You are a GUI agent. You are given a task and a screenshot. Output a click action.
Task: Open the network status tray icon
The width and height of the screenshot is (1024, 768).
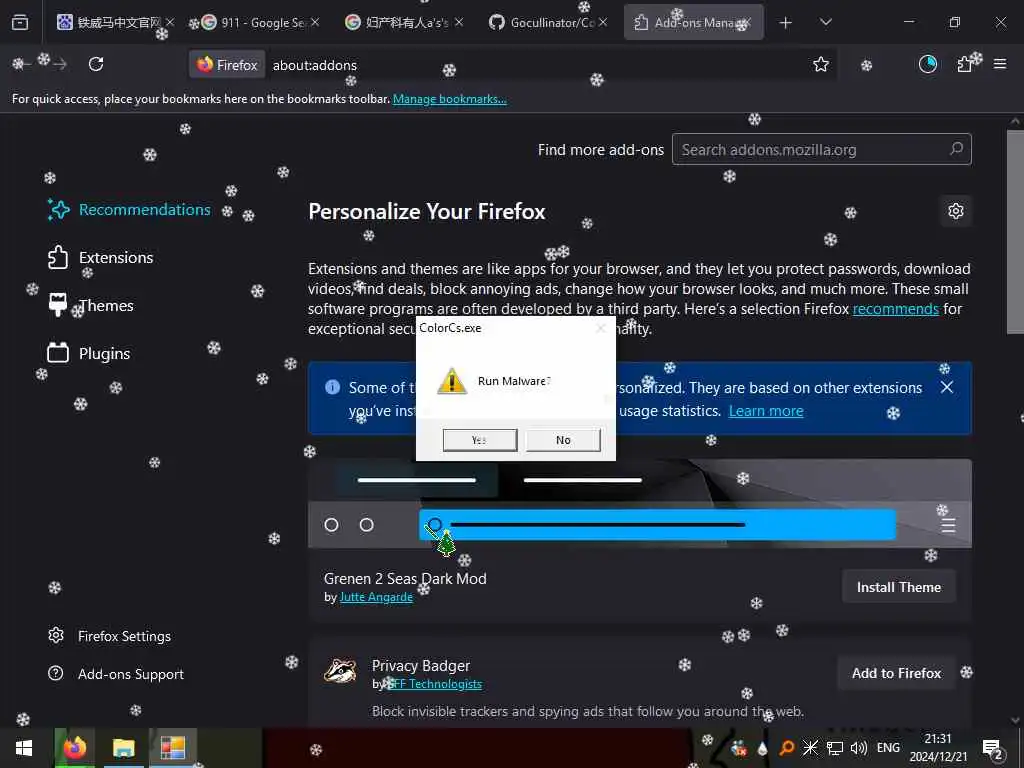[835, 748]
